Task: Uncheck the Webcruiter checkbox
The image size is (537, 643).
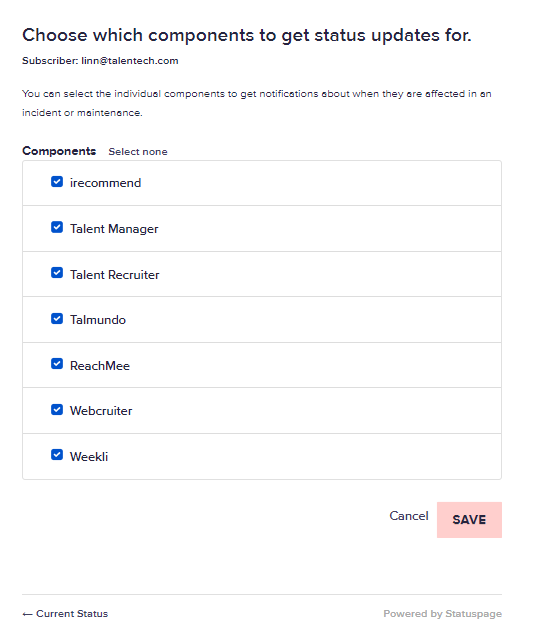Action: pyautogui.click(x=57, y=410)
